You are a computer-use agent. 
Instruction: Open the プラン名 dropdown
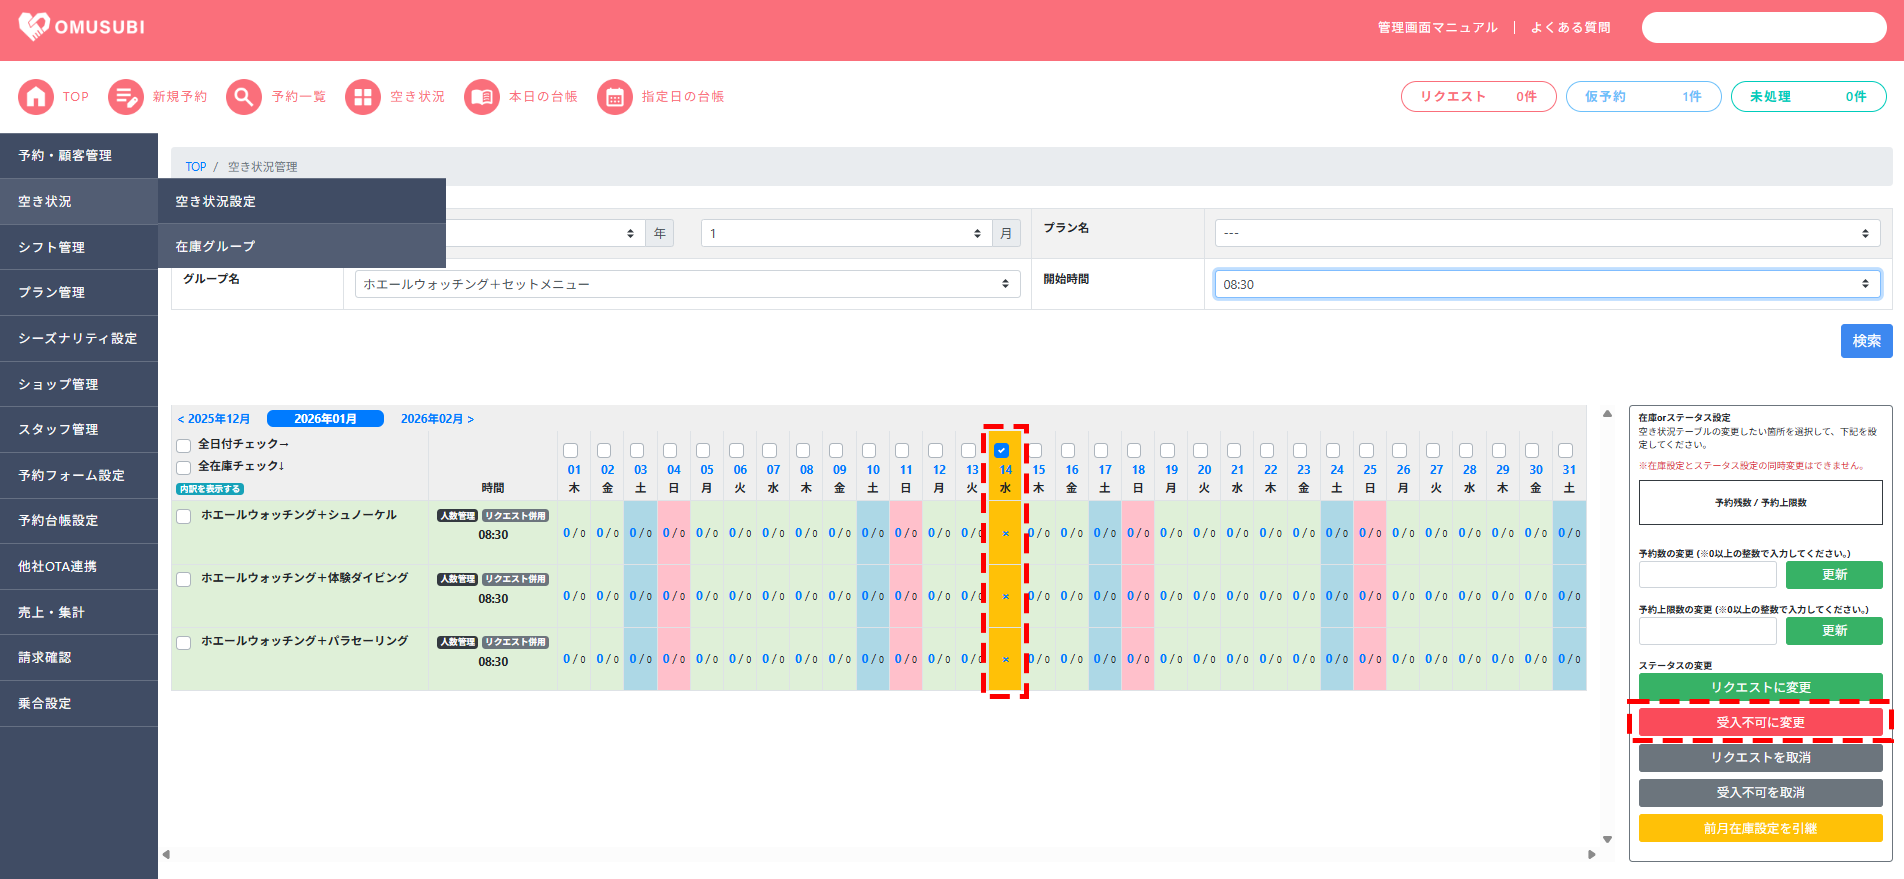[1546, 233]
